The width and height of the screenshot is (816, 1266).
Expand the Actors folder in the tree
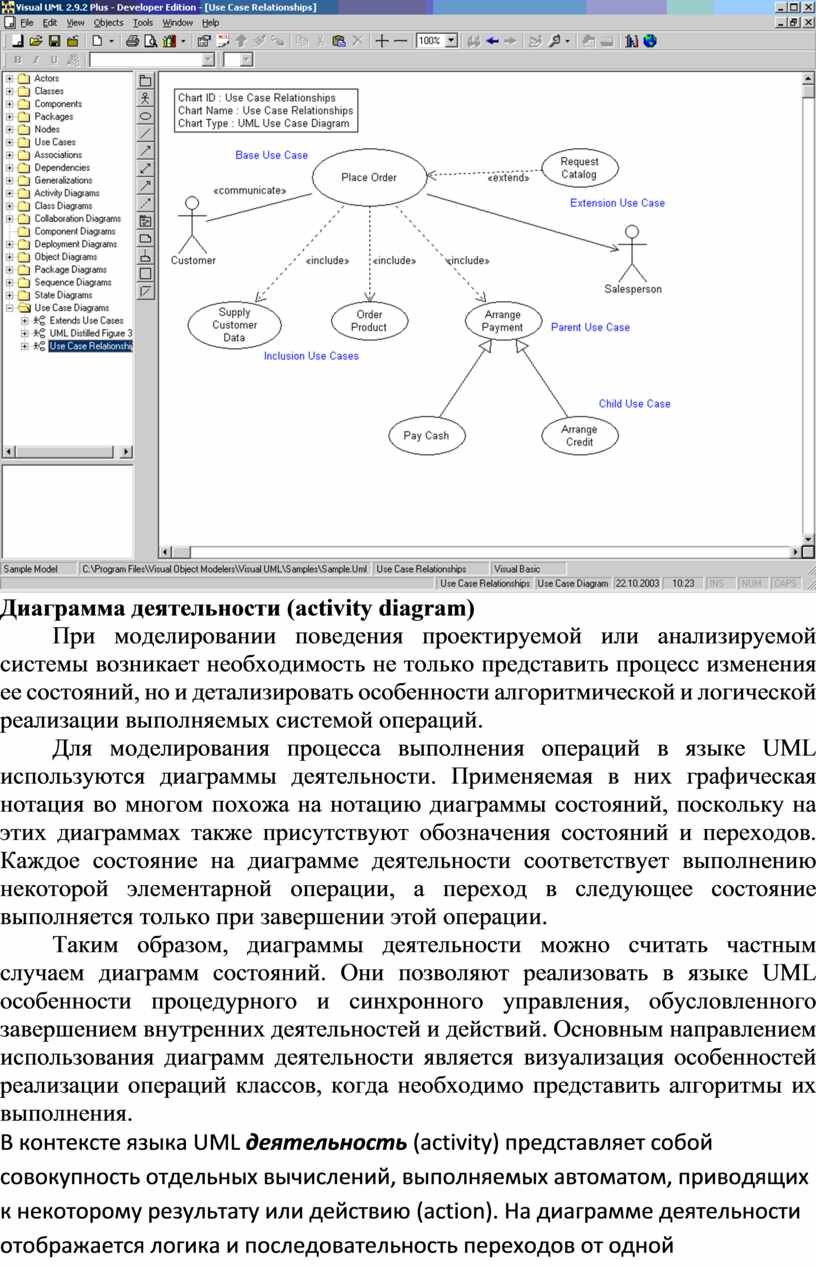(x=9, y=78)
